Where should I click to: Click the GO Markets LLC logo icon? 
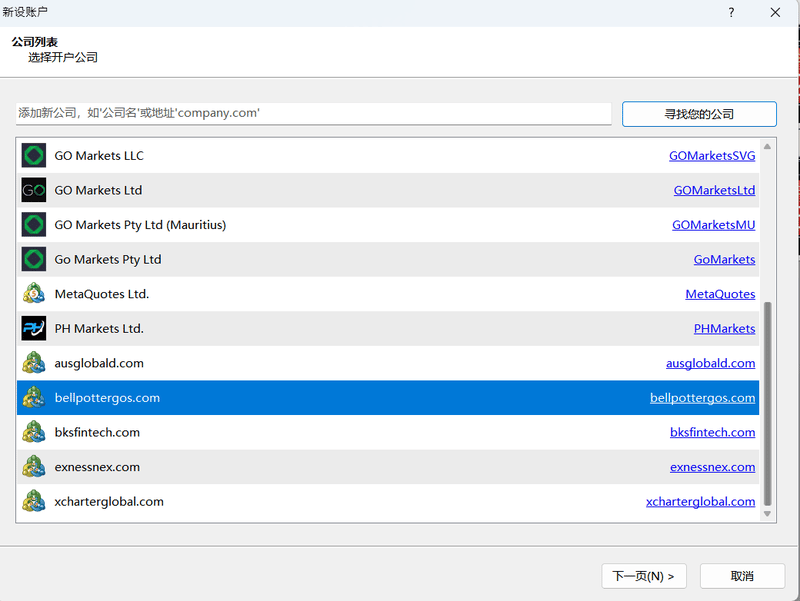pos(34,156)
